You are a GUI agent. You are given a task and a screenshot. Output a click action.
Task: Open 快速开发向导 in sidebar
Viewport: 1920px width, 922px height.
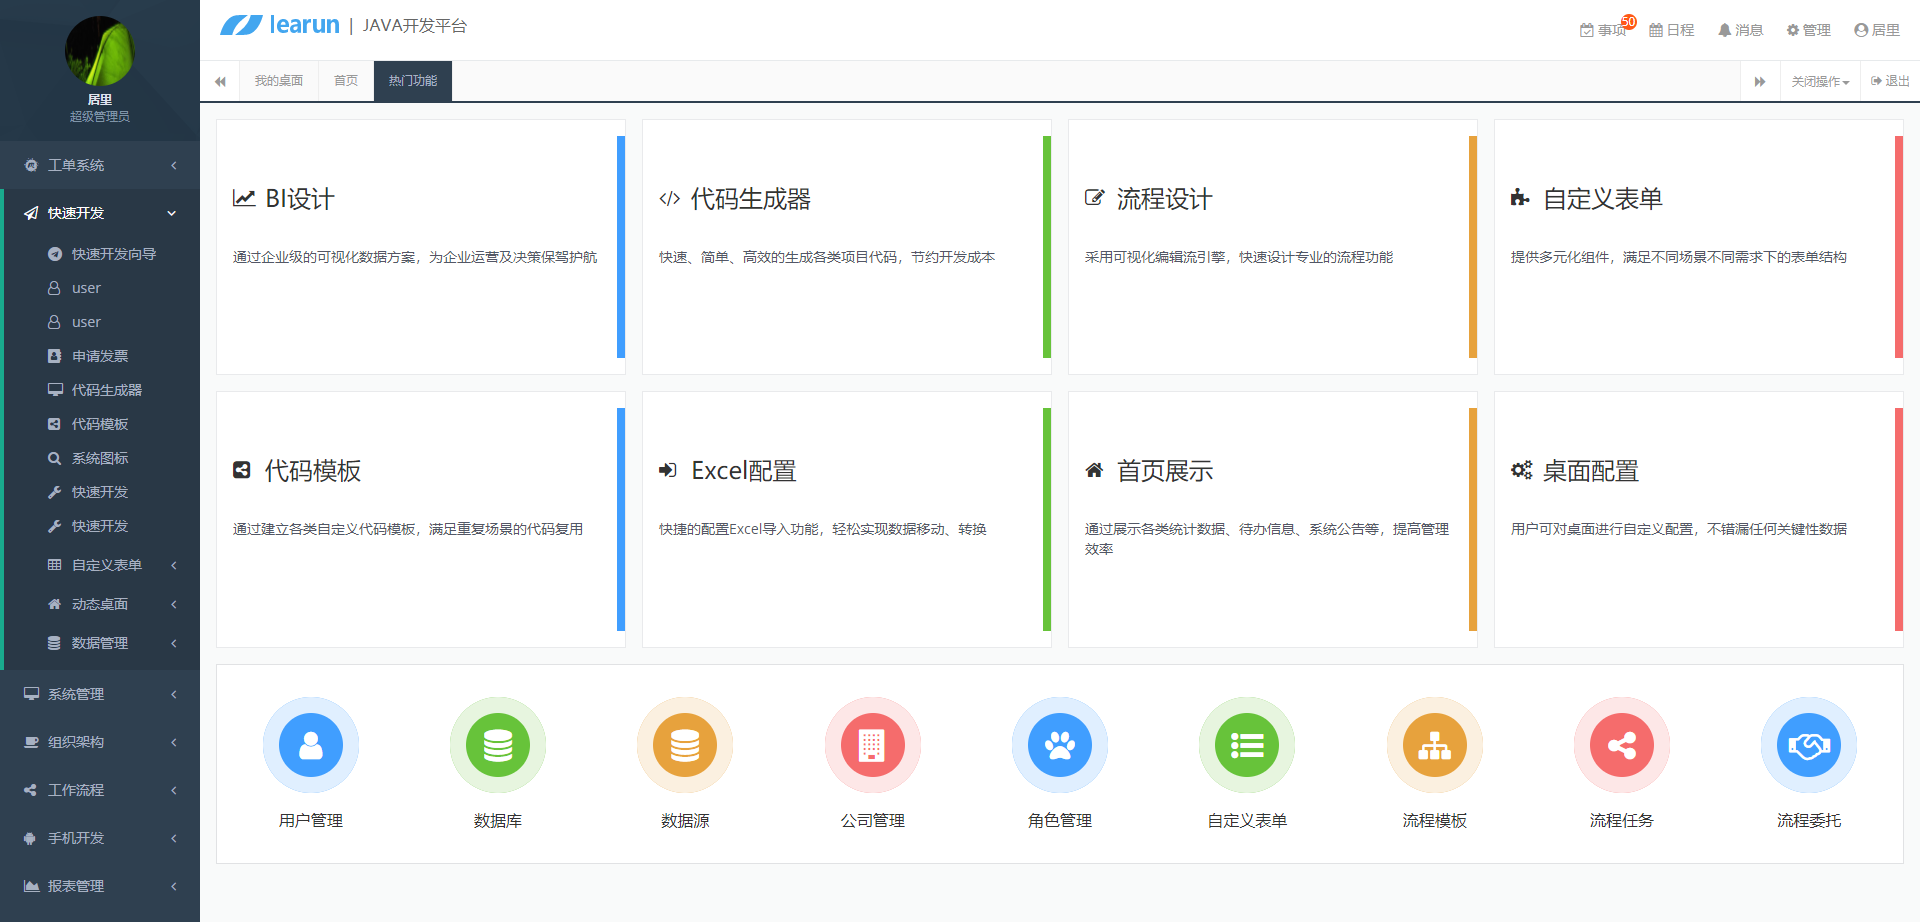click(113, 254)
